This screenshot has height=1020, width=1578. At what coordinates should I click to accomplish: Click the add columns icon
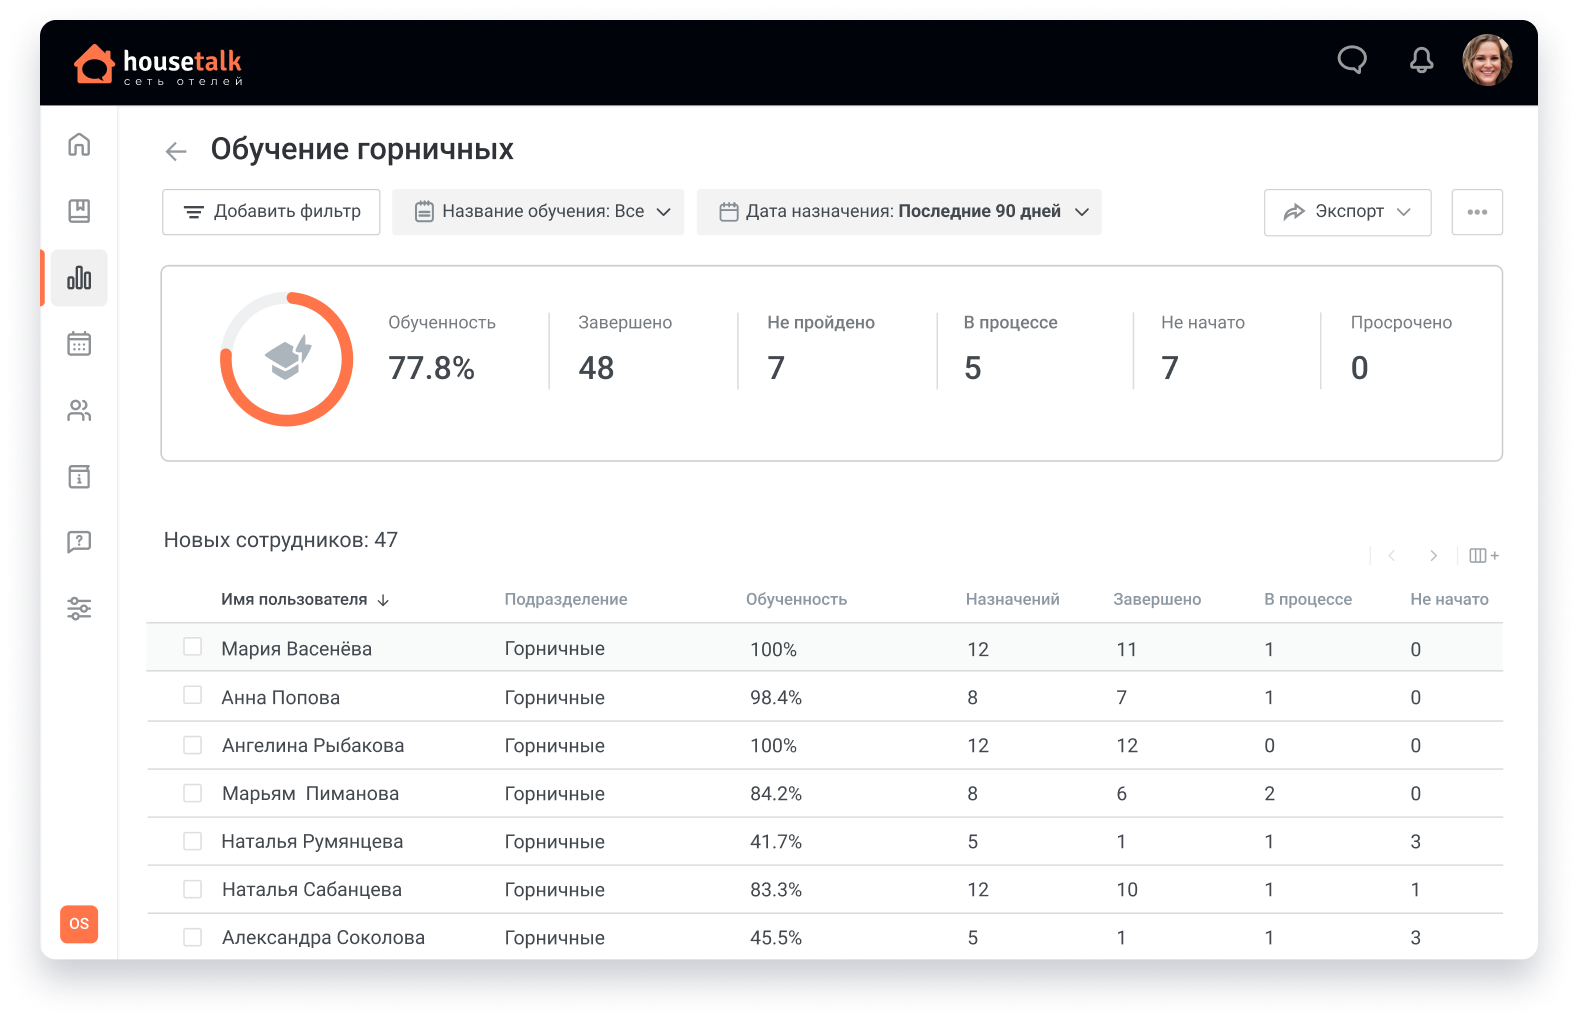click(1484, 556)
